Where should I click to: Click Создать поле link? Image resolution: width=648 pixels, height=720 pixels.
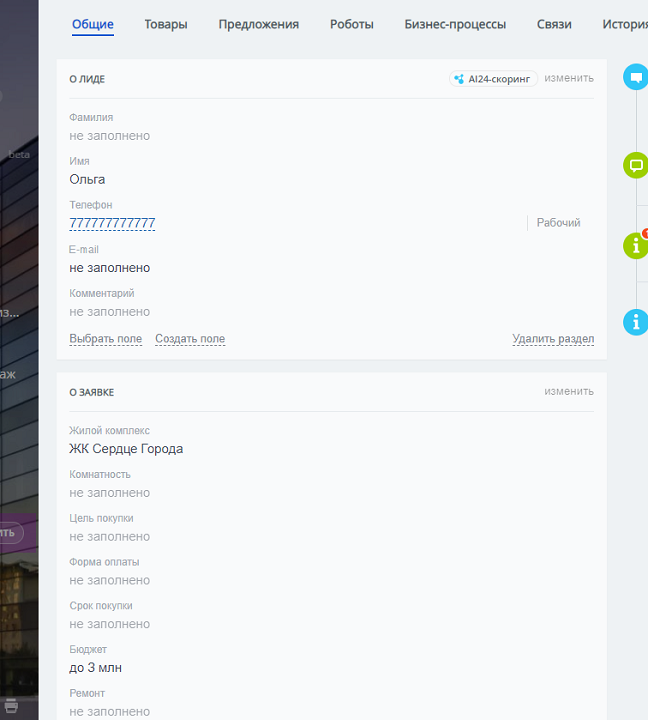(x=190, y=339)
